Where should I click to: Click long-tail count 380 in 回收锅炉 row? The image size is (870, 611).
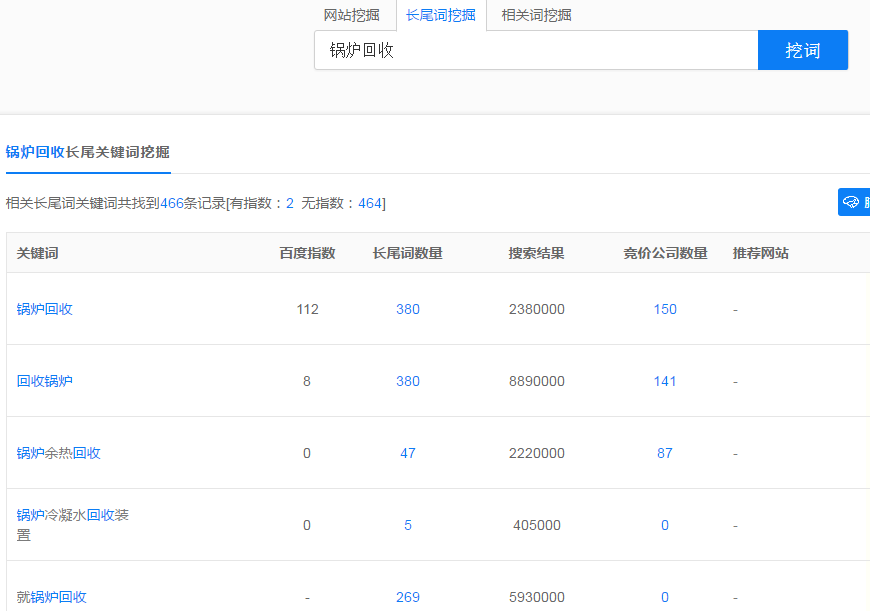point(407,381)
